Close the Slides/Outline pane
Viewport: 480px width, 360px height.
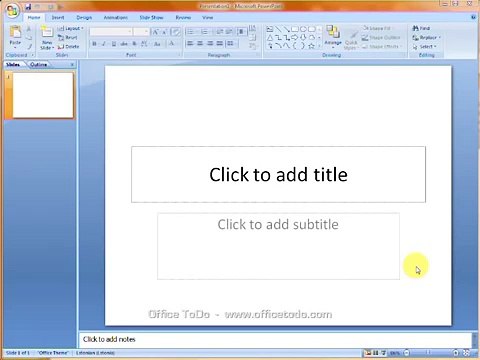click(x=72, y=64)
